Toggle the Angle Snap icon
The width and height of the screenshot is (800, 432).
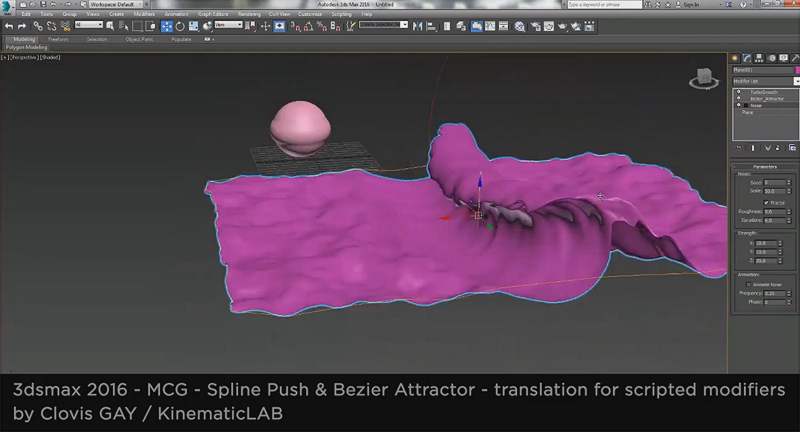click(x=308, y=27)
